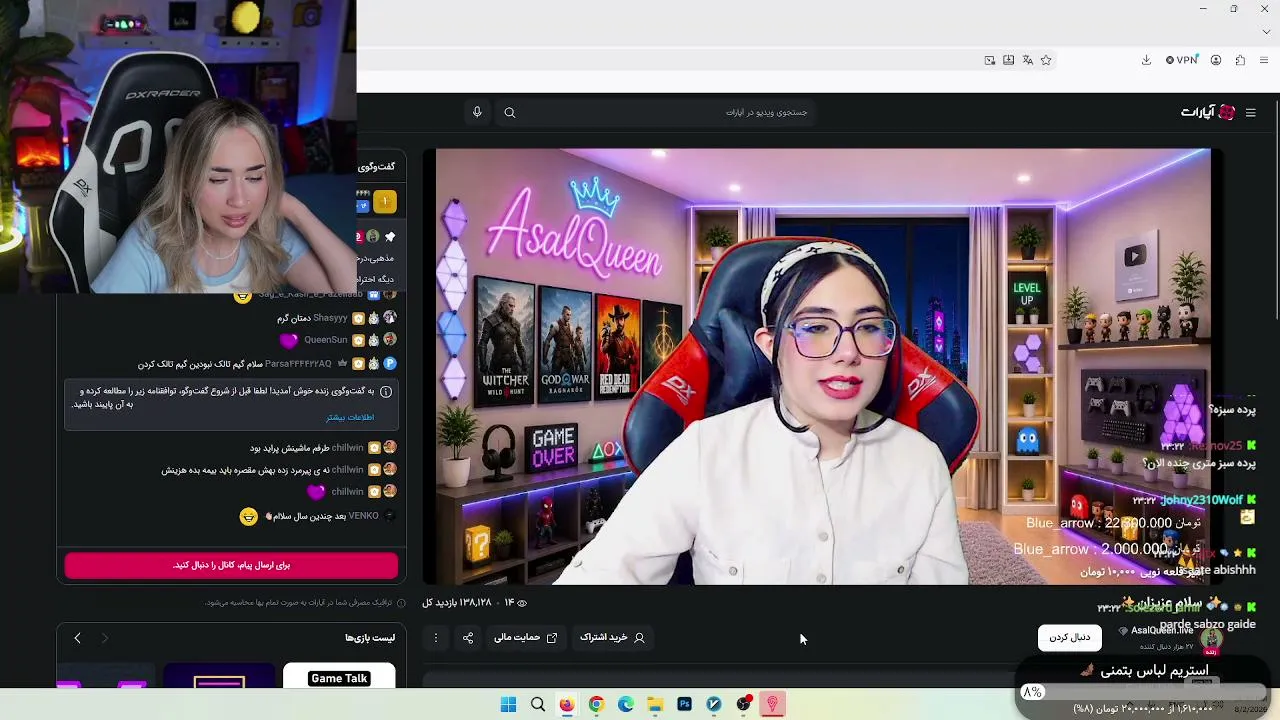Open the browser extensions menu
1280x720 pixels.
coord(1240,60)
